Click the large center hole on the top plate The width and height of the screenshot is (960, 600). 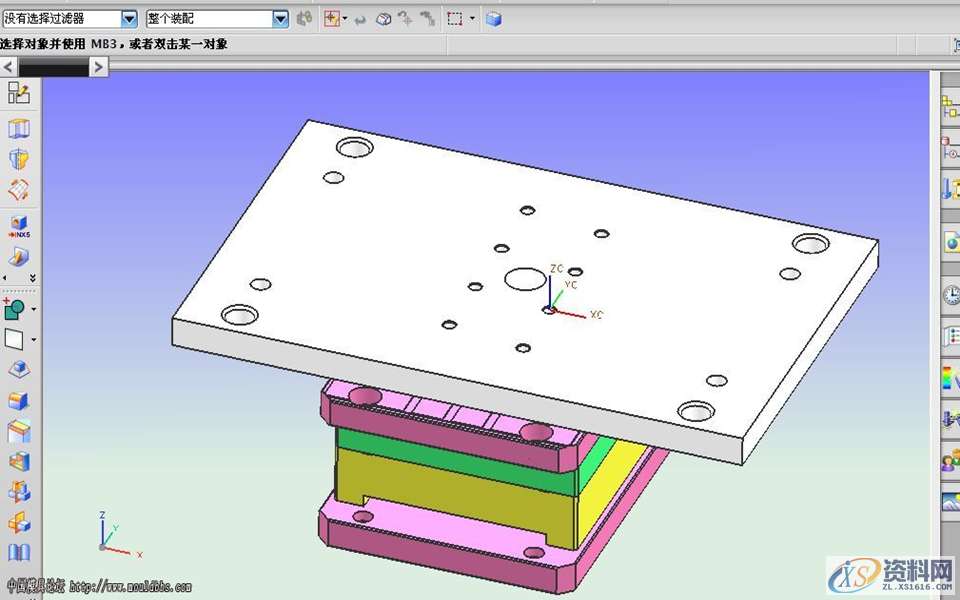pos(523,278)
